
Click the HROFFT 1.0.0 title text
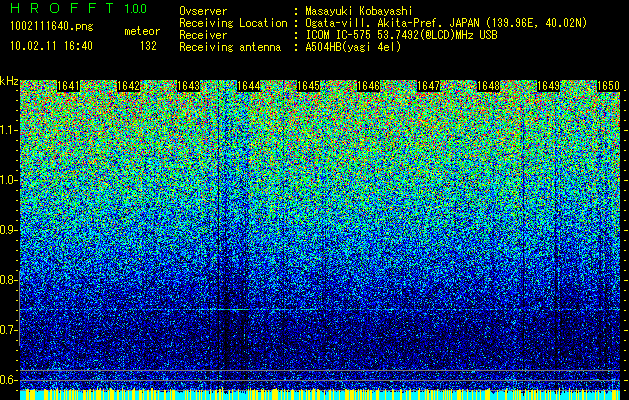(x=78, y=8)
